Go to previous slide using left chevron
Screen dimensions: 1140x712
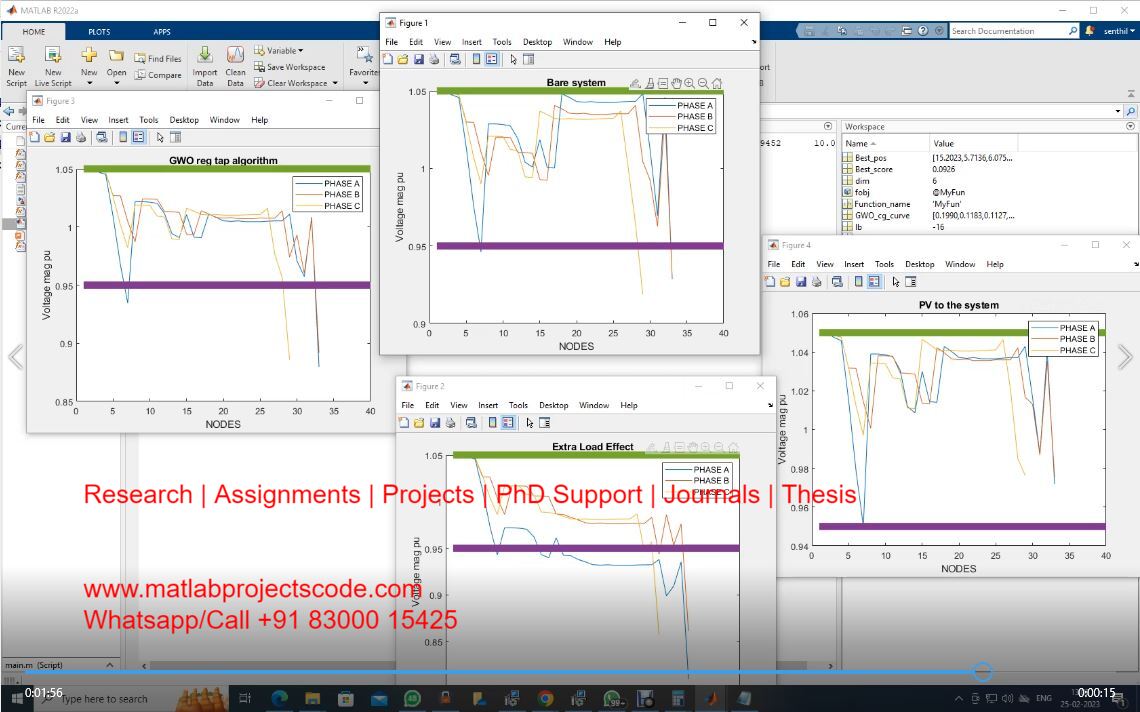(x=15, y=357)
